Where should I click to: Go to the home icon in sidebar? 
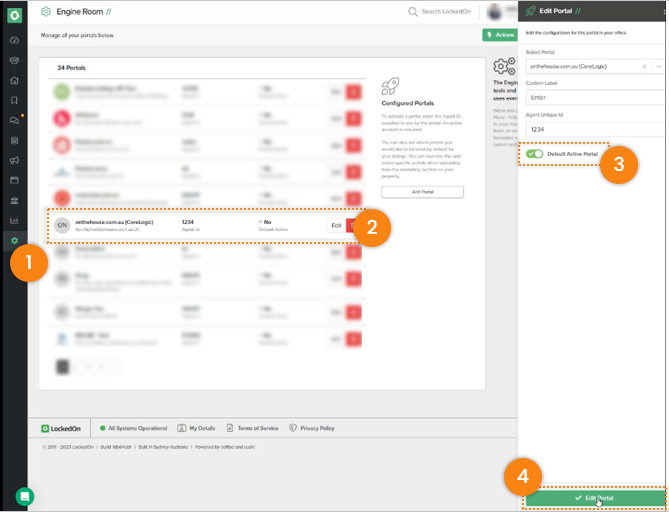coord(14,80)
